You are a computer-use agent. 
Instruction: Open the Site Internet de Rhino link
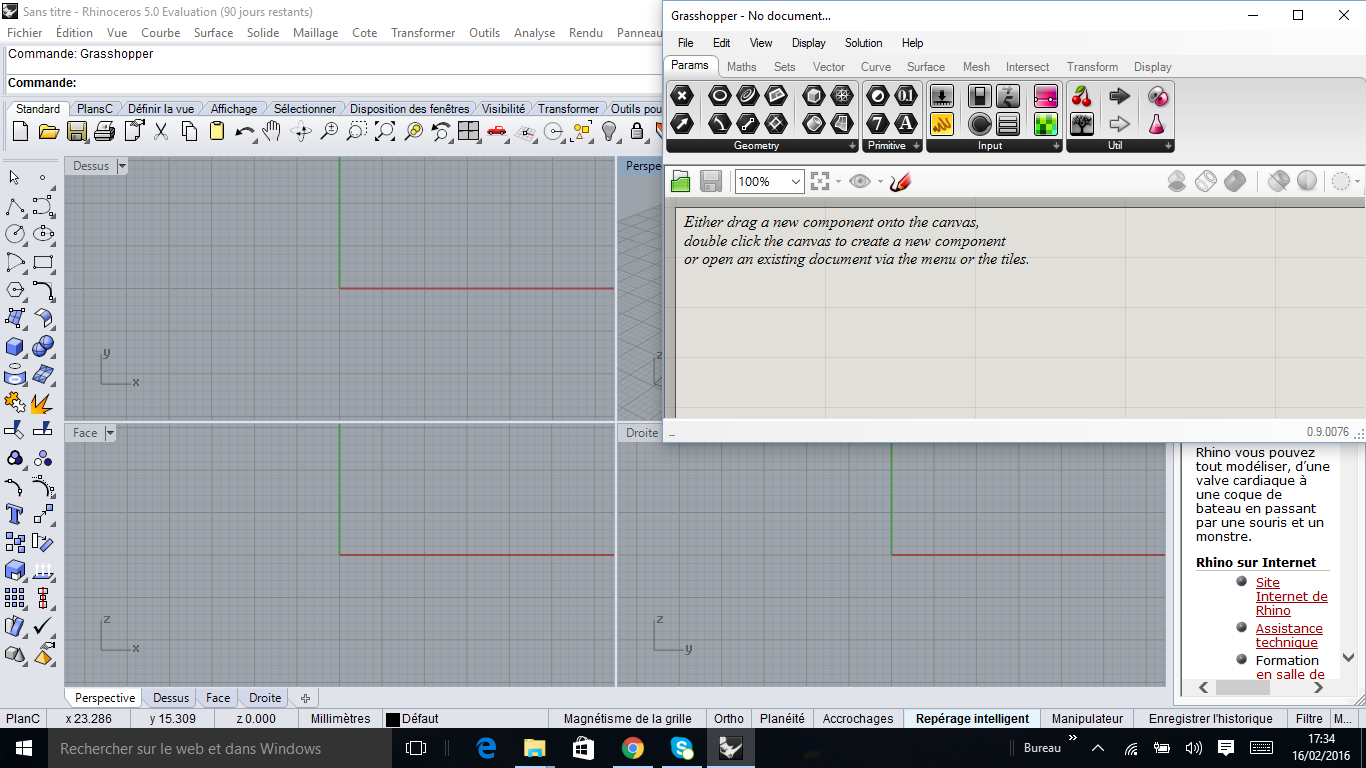tap(1292, 596)
